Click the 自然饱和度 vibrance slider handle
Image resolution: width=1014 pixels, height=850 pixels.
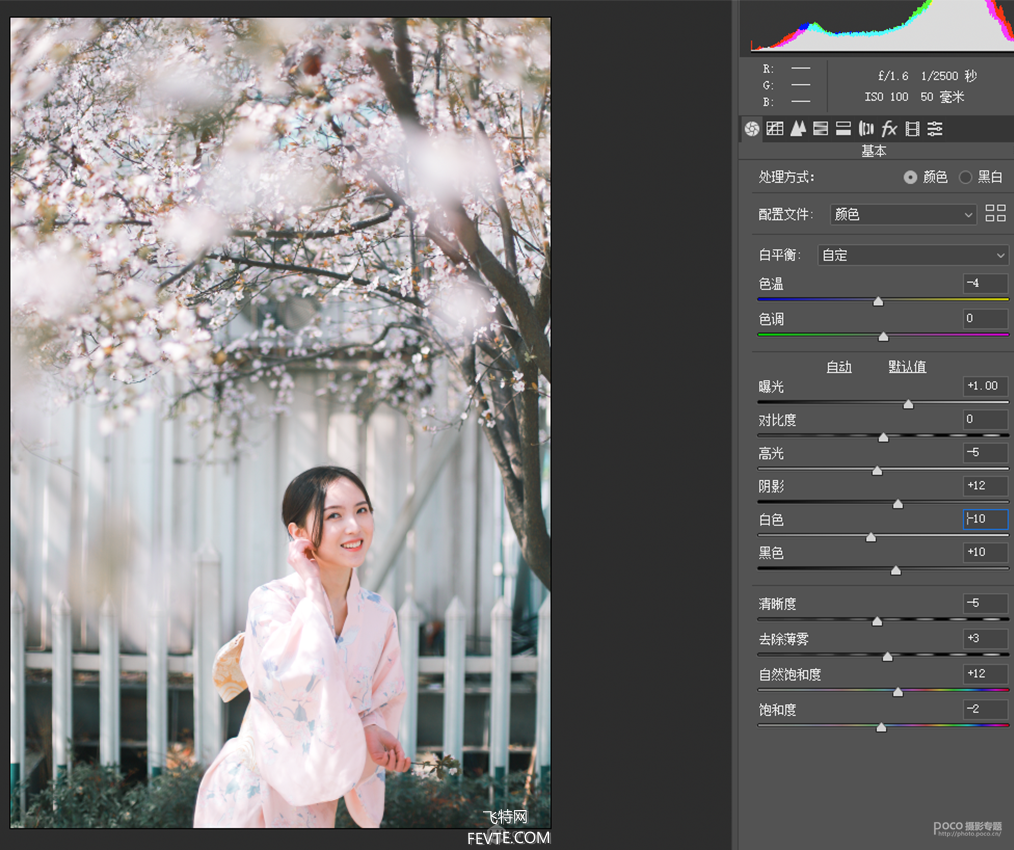(x=898, y=691)
